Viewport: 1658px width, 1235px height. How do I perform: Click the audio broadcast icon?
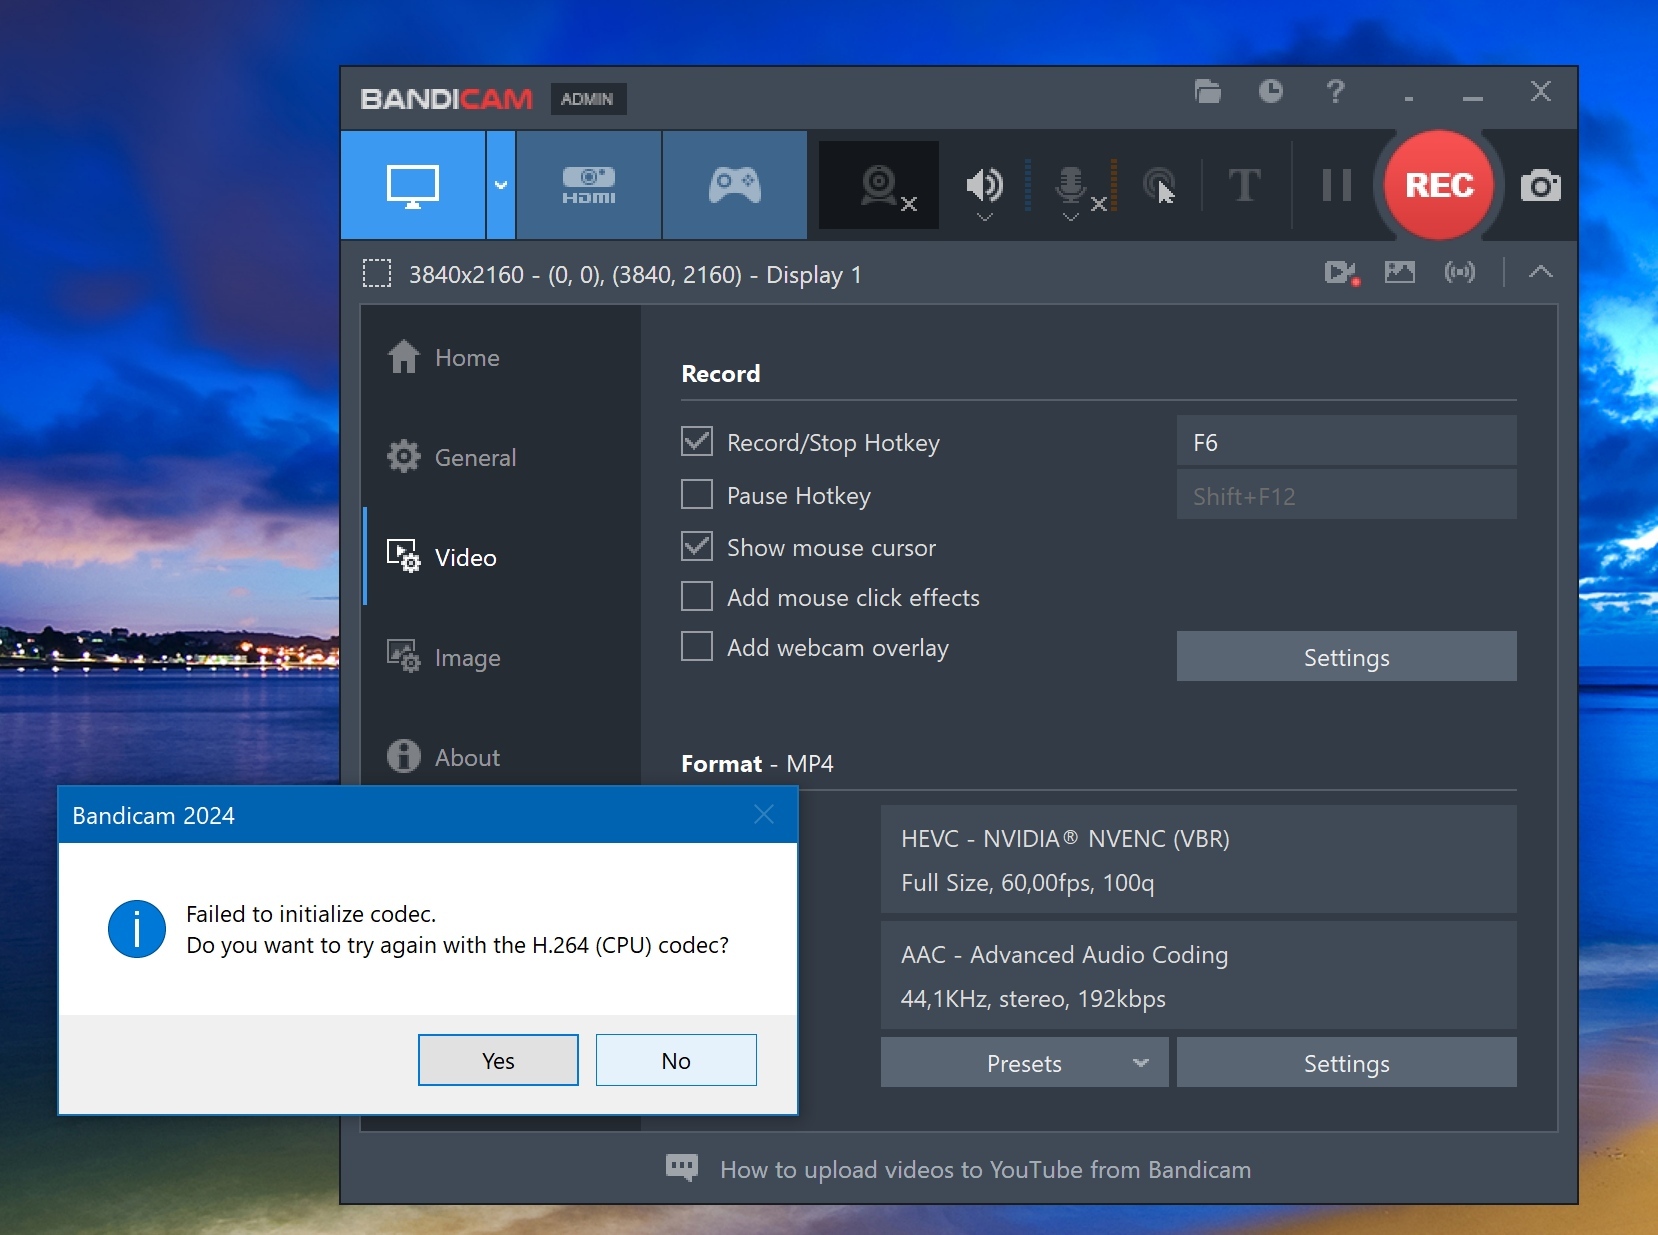(x=1460, y=272)
